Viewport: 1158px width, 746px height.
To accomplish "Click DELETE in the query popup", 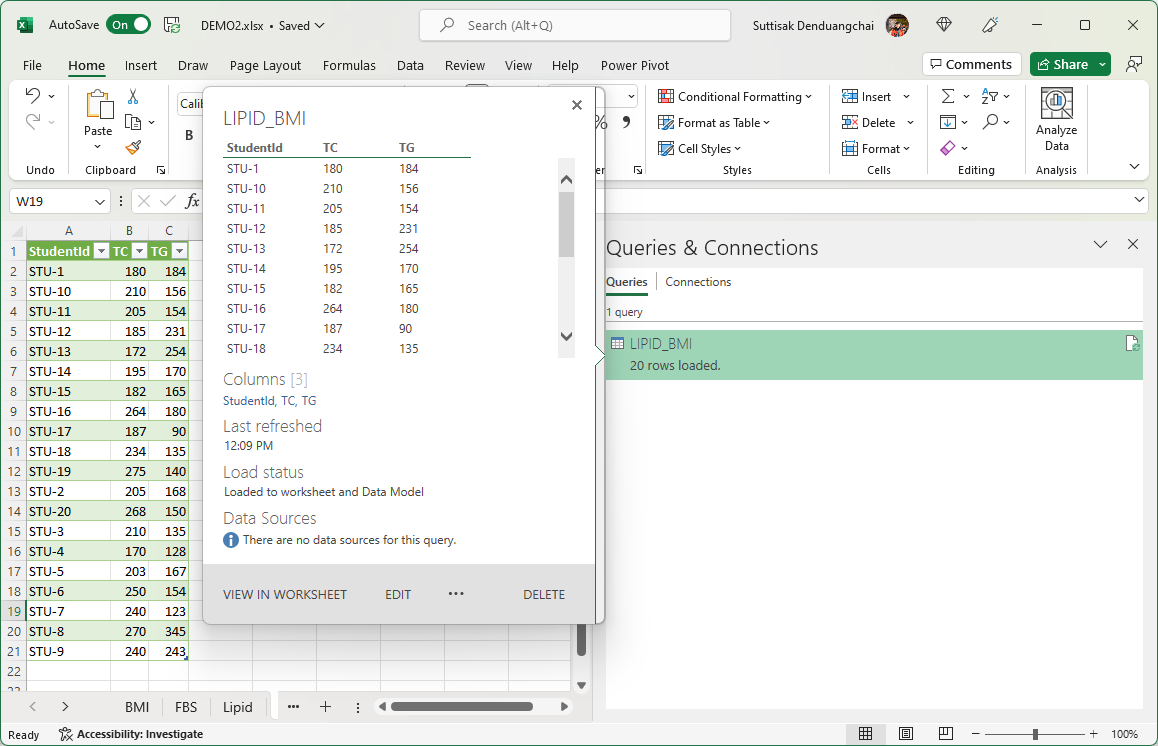I will (x=544, y=595).
